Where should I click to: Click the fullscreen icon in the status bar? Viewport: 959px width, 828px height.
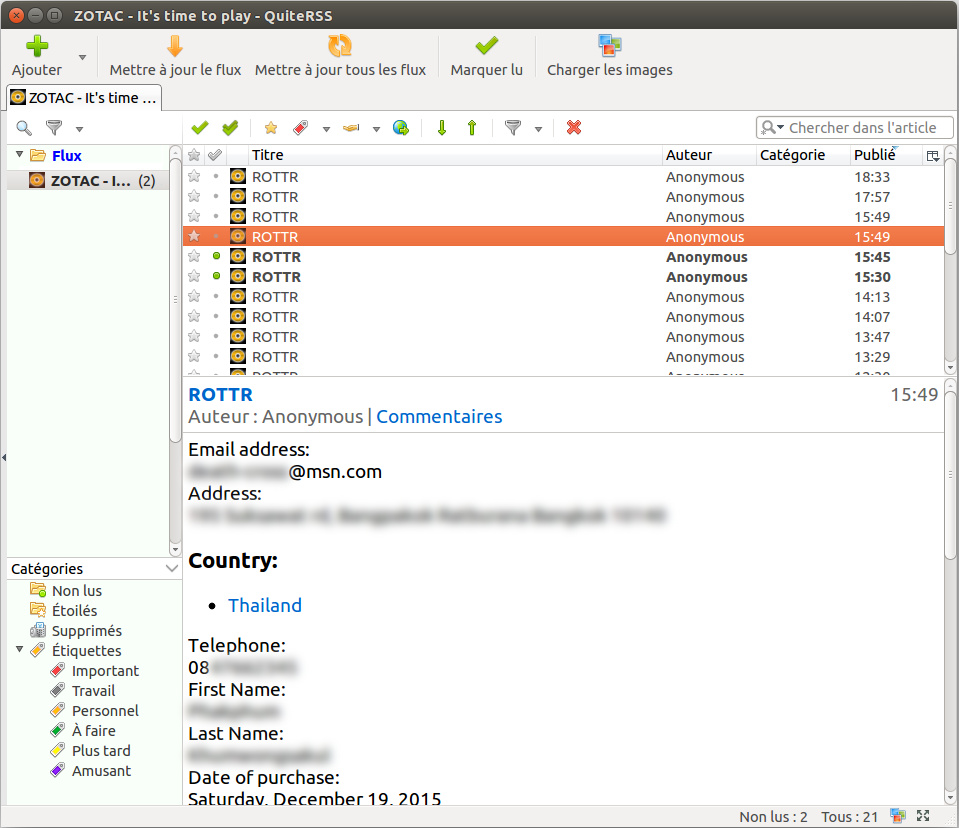(923, 816)
